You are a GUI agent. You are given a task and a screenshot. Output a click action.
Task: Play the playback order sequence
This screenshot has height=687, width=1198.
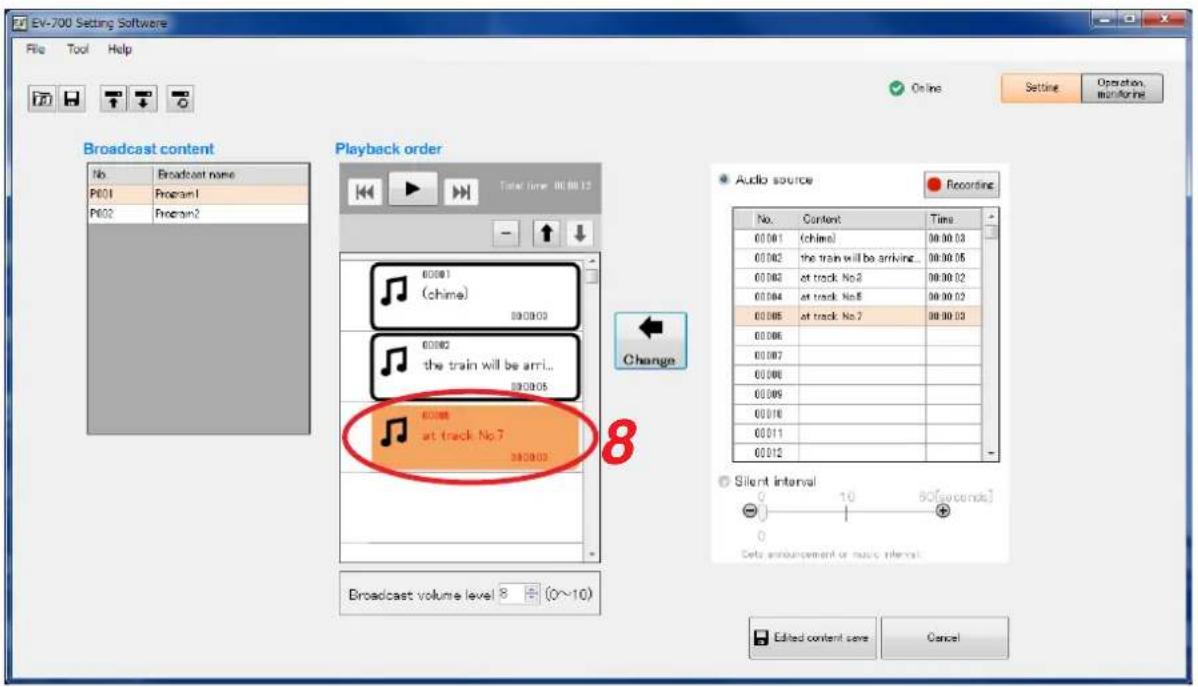pos(412,188)
